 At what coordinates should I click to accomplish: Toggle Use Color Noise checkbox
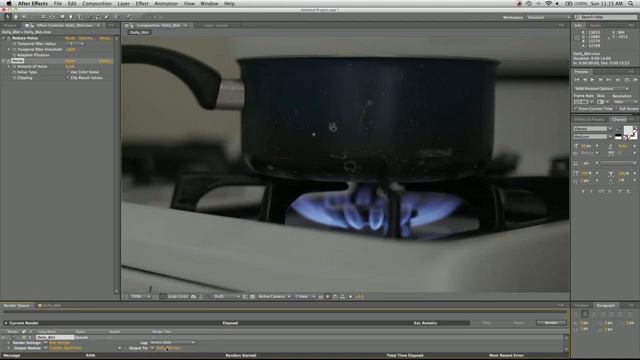point(68,72)
